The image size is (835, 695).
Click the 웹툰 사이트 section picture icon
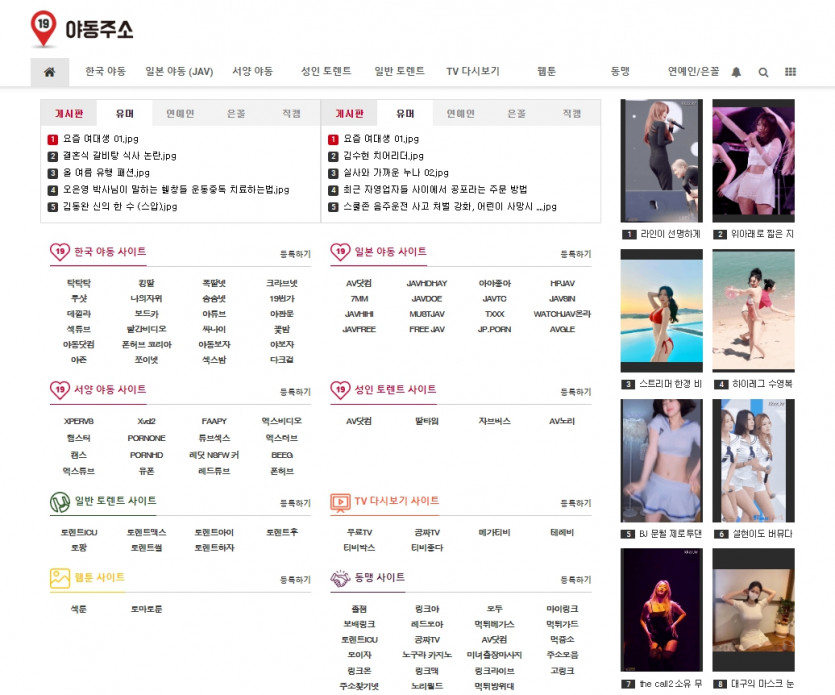[x=59, y=578]
